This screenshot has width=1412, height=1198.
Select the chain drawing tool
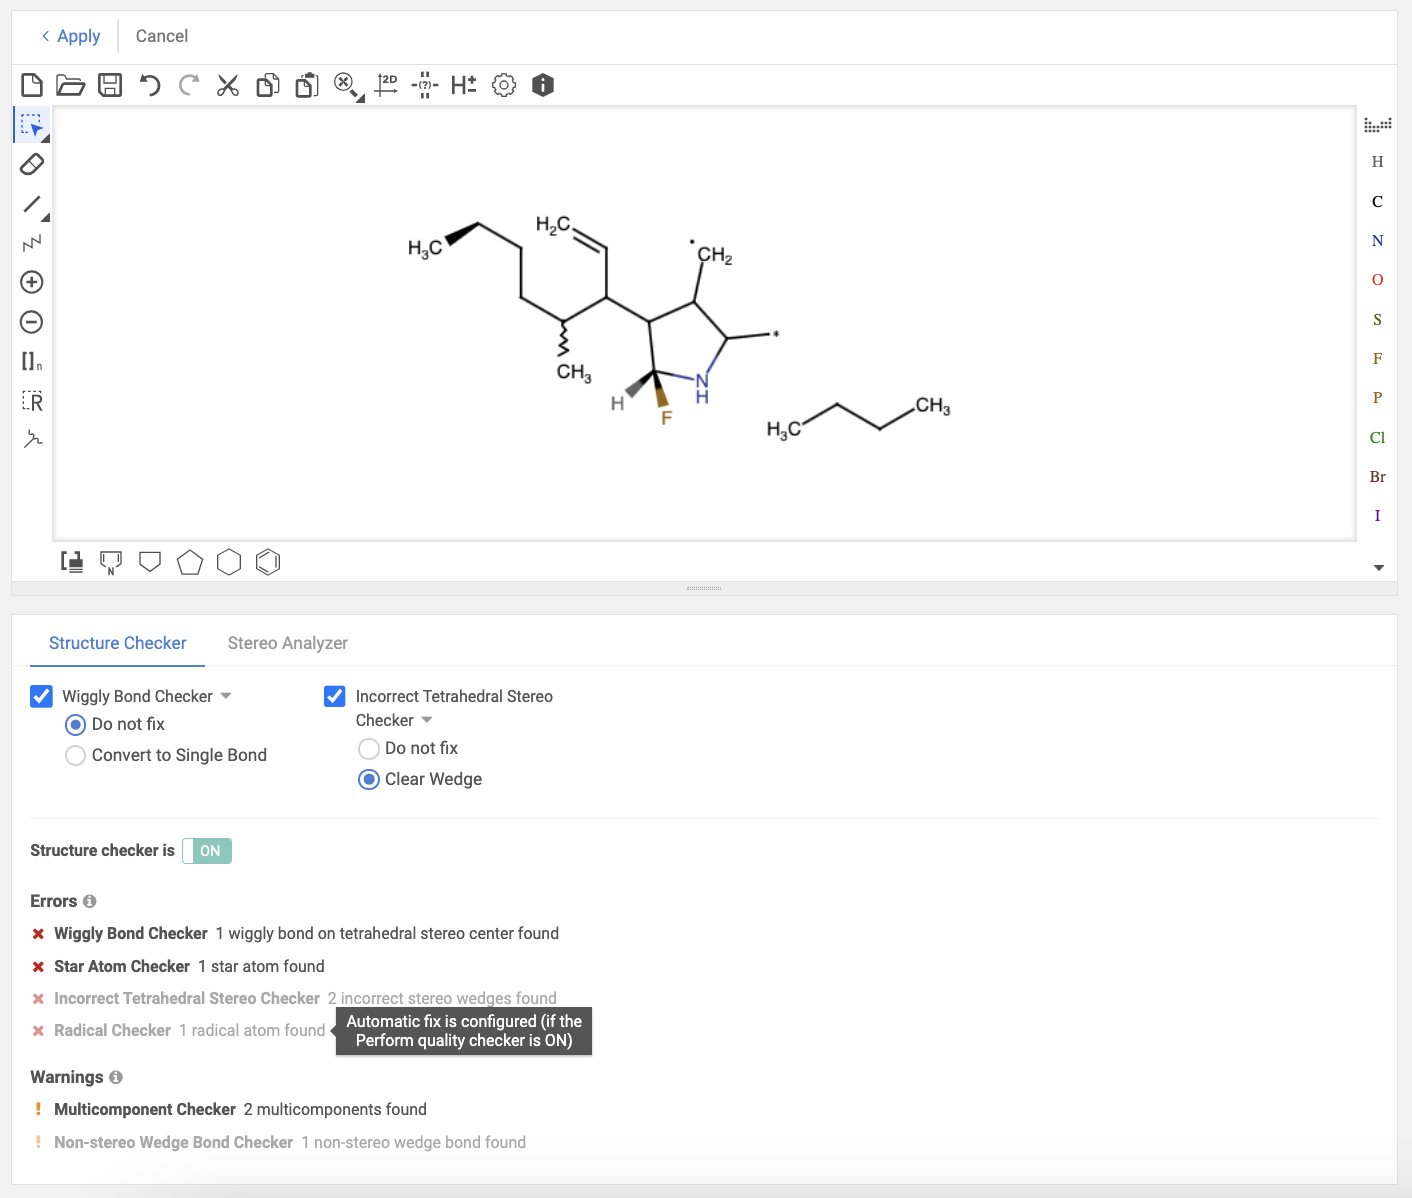tap(32, 243)
